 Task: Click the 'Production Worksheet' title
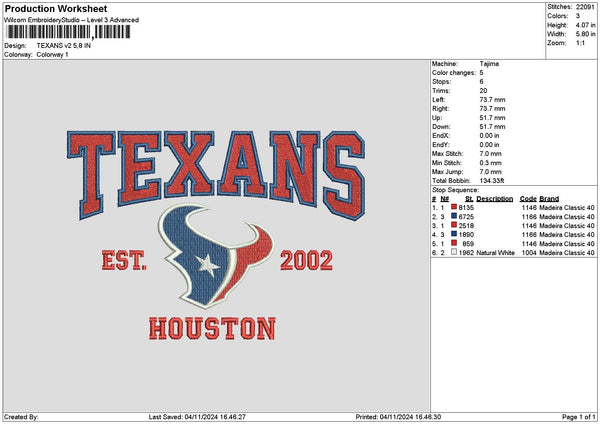pos(56,8)
